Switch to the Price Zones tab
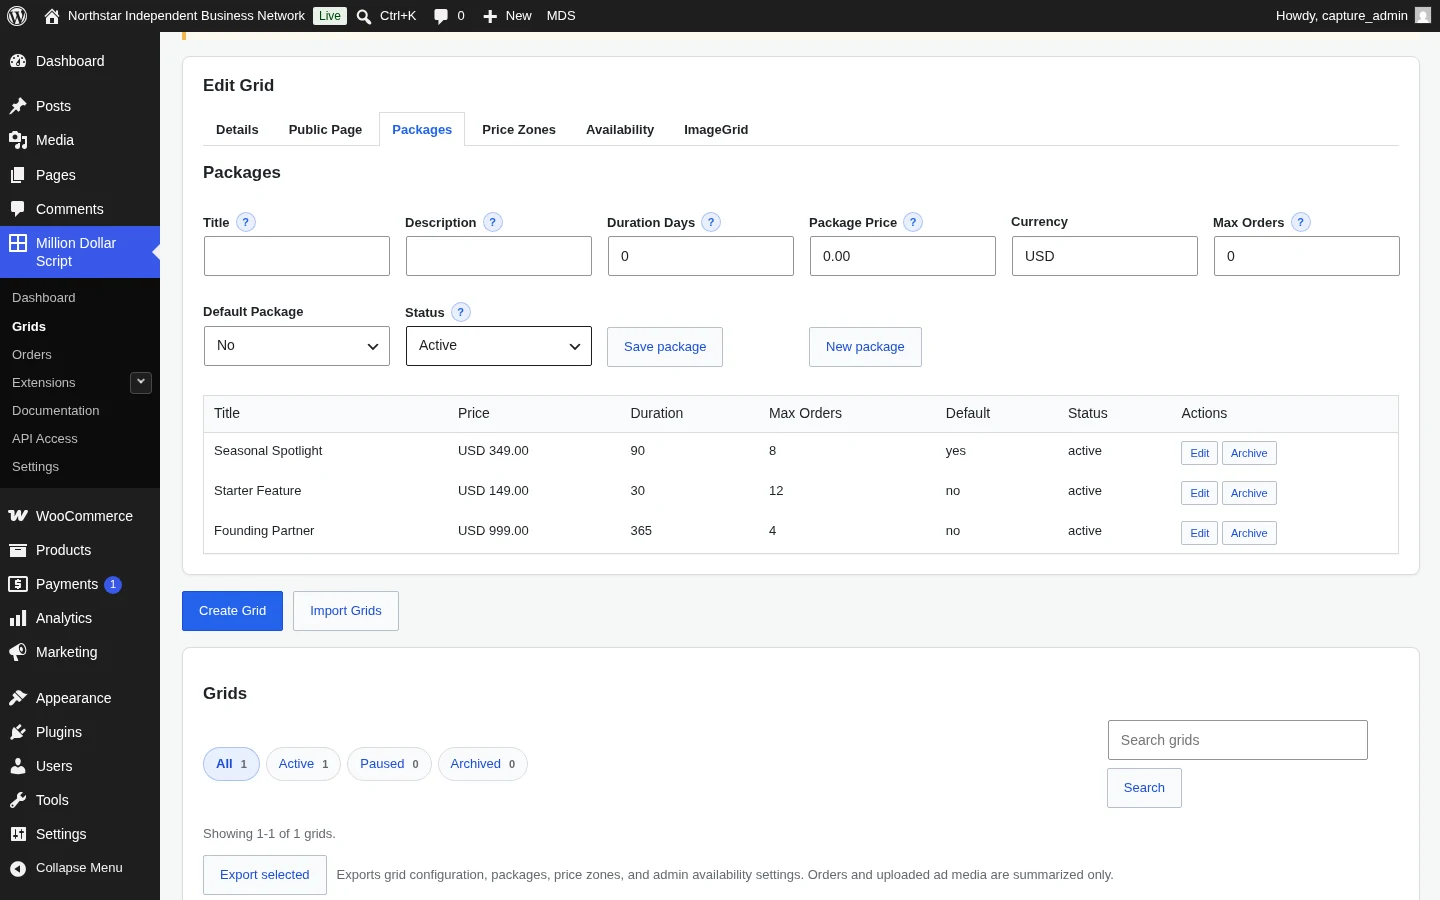 519,130
